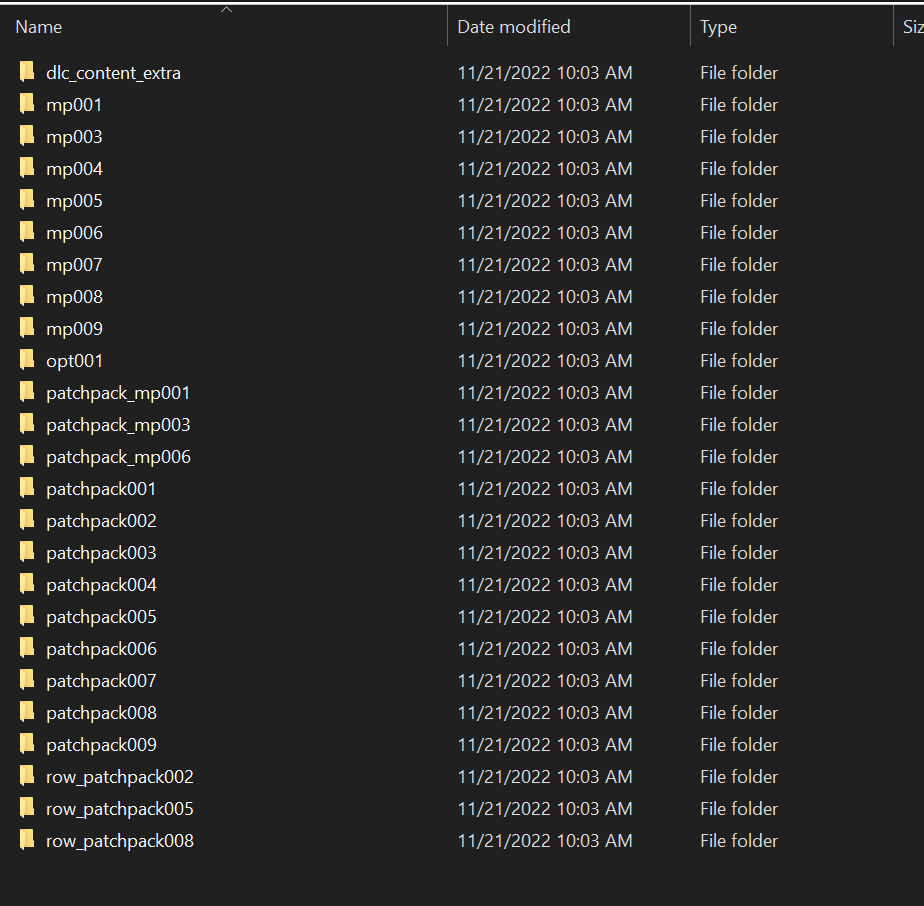Screen dimensions: 924x906
Task: Click the patchpack002 folder icon
Action: 27,520
